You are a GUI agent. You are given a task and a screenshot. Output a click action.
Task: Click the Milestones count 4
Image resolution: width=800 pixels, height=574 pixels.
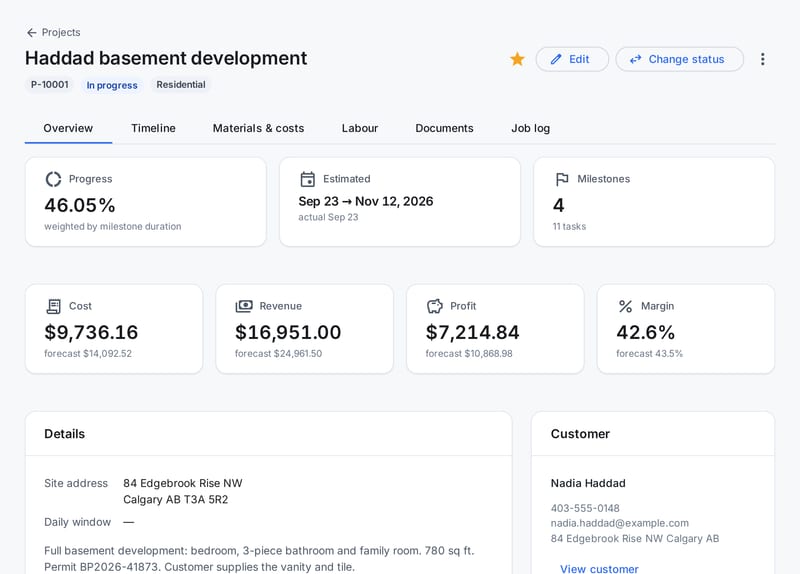[559, 205]
